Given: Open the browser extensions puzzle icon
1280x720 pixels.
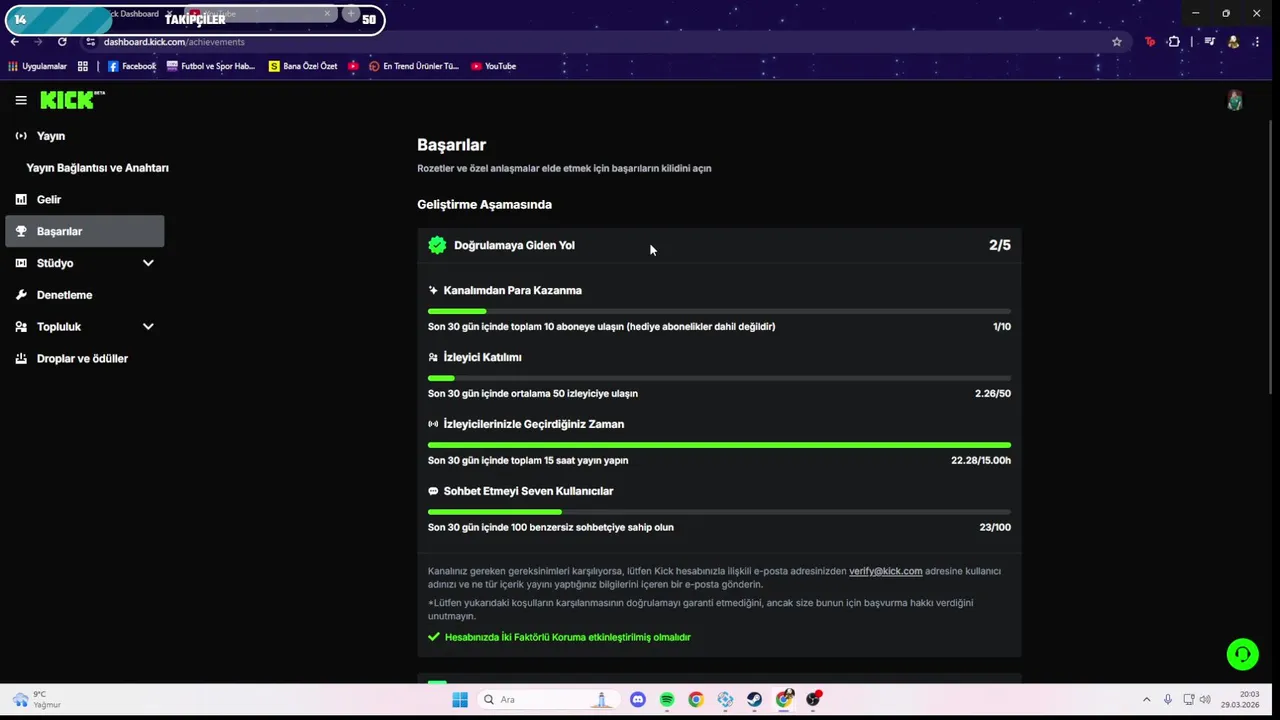Looking at the screenshot, I should 1174,42.
